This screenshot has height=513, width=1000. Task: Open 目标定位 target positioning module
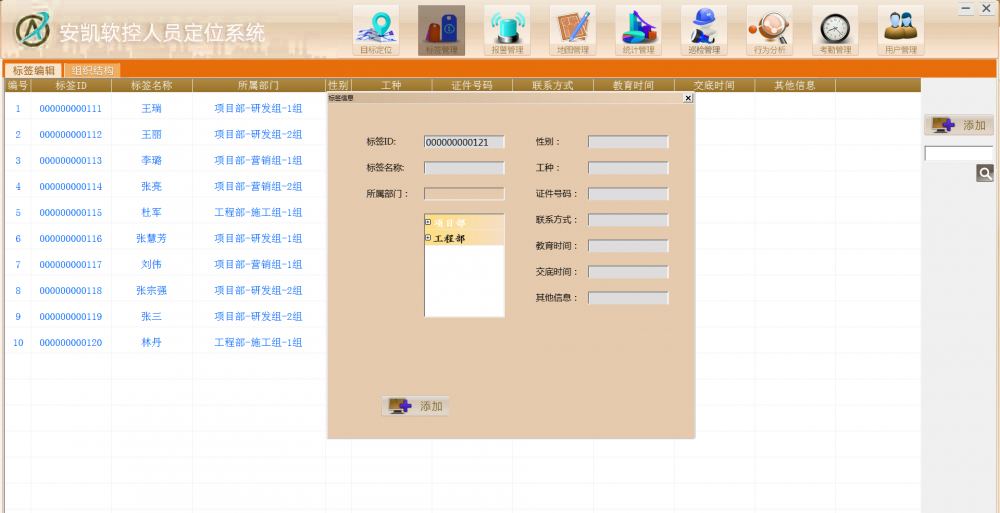pyautogui.click(x=376, y=30)
